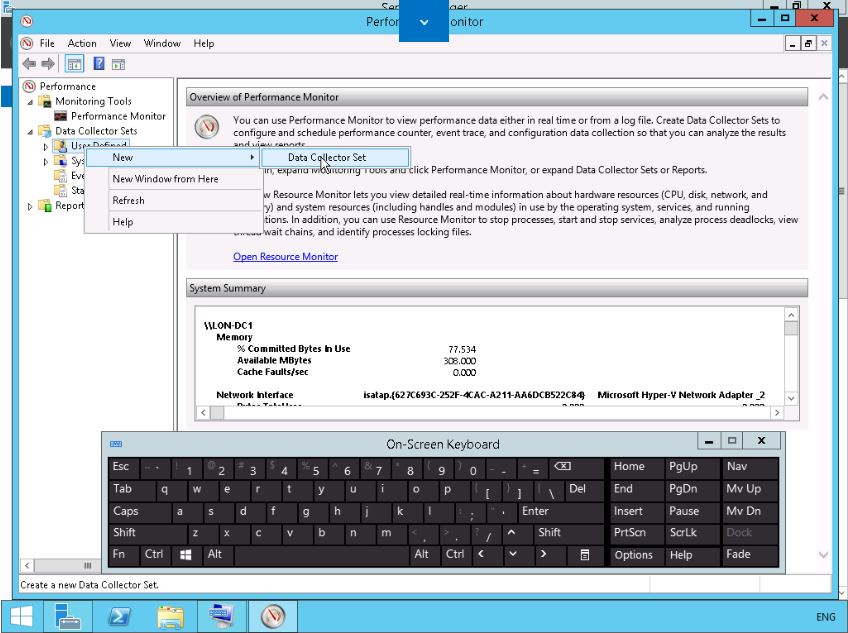Viewport: 848px width, 633px height.
Task: Tap the PrtScn key on On-Screen Keyboard
Action: [x=637, y=533]
